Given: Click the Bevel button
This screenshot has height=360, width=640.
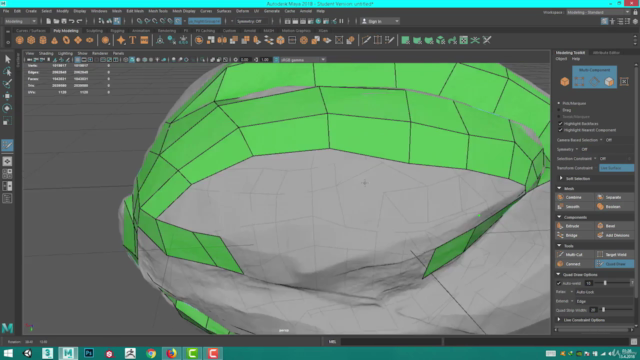Looking at the screenshot, I should (614, 226).
